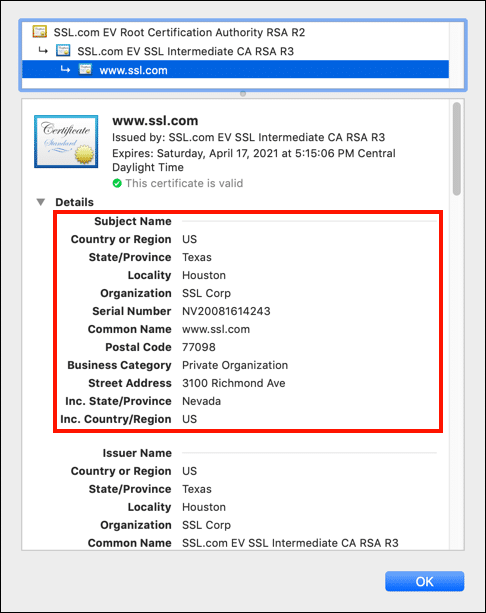Image resolution: width=486 pixels, height=613 pixels.
Task: Select the highlighted www.ssl.com tree row
Action: tap(235, 70)
